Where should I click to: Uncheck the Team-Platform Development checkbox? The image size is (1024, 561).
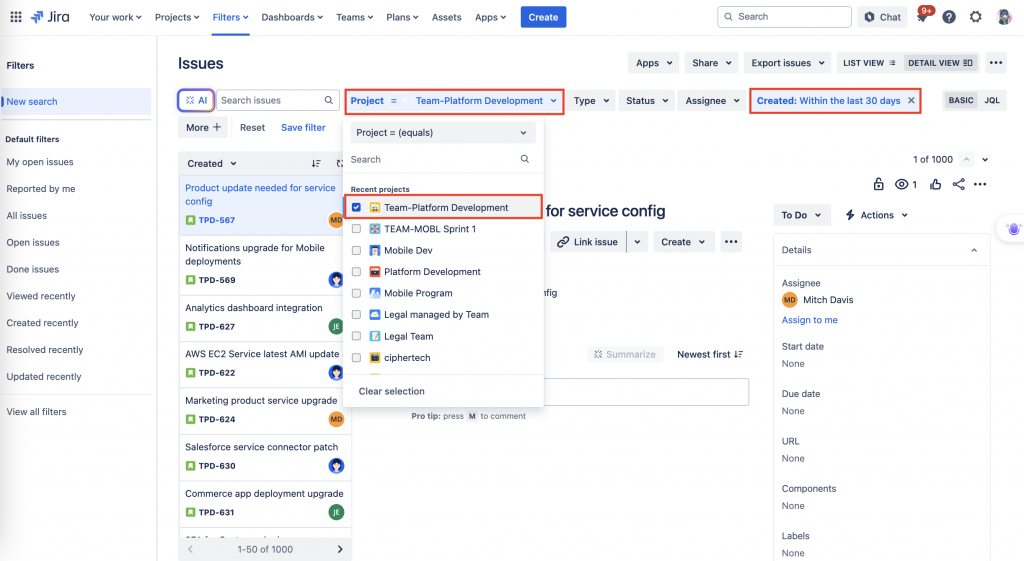[356, 207]
